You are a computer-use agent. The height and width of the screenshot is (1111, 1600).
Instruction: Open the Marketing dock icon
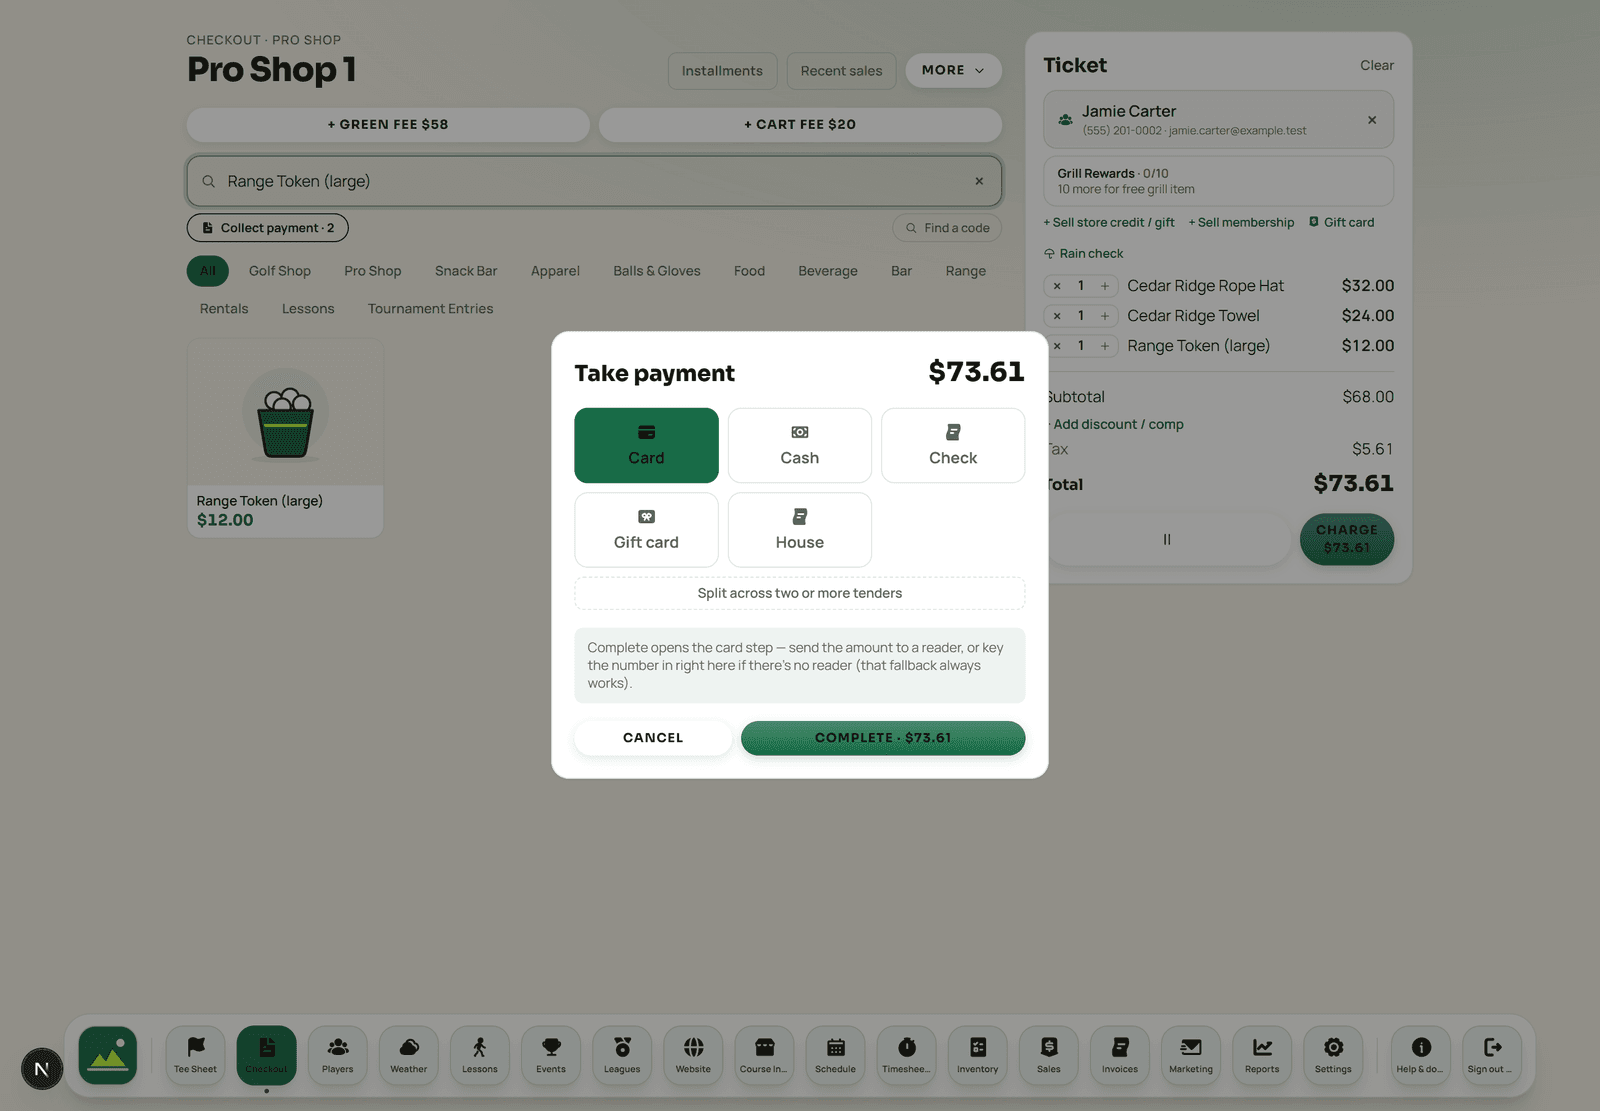[x=1191, y=1055]
